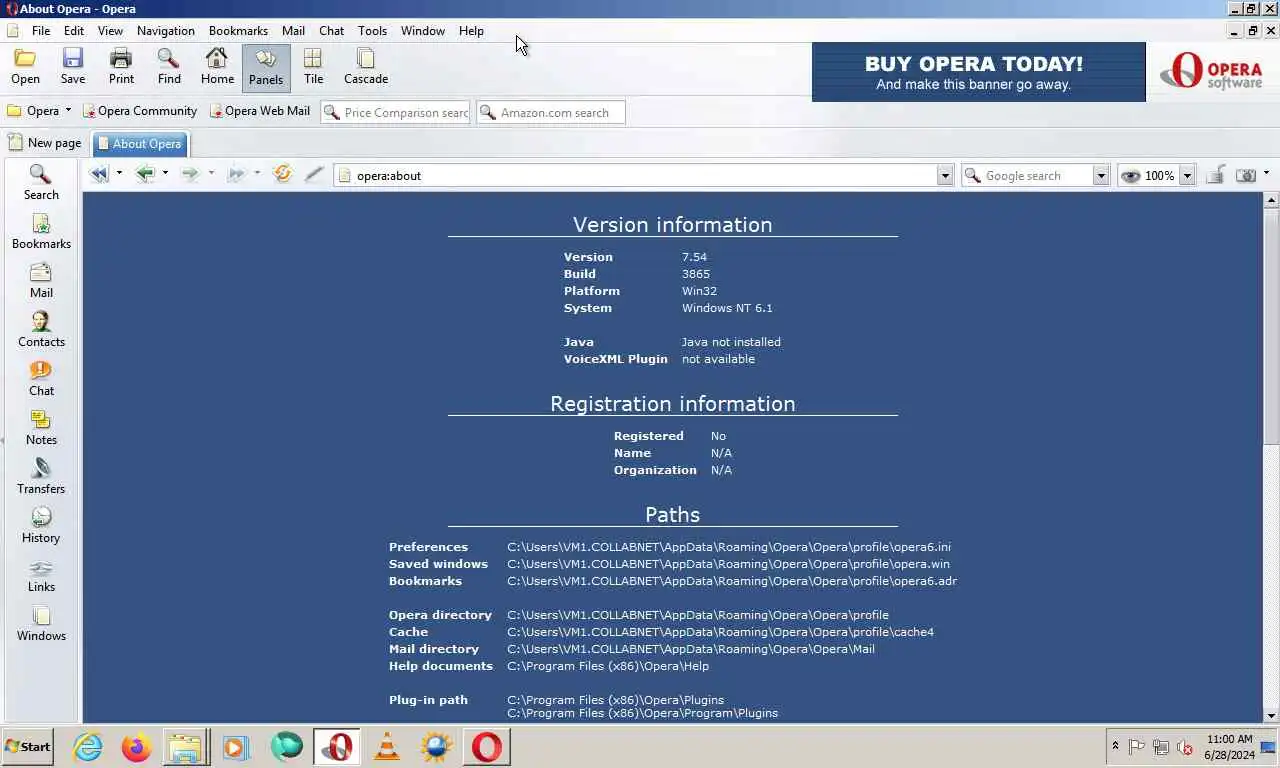Click the Save toolbar icon

click(x=73, y=67)
